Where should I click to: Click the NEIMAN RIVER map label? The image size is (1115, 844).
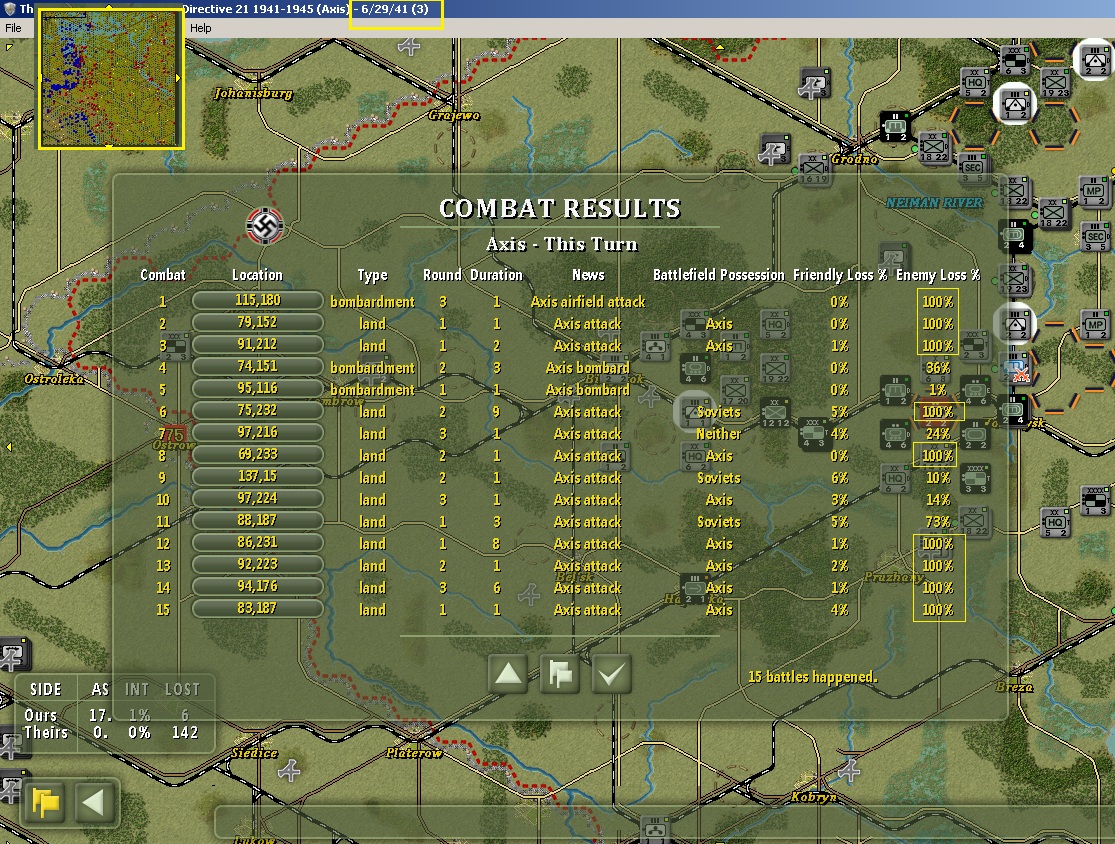coord(934,203)
